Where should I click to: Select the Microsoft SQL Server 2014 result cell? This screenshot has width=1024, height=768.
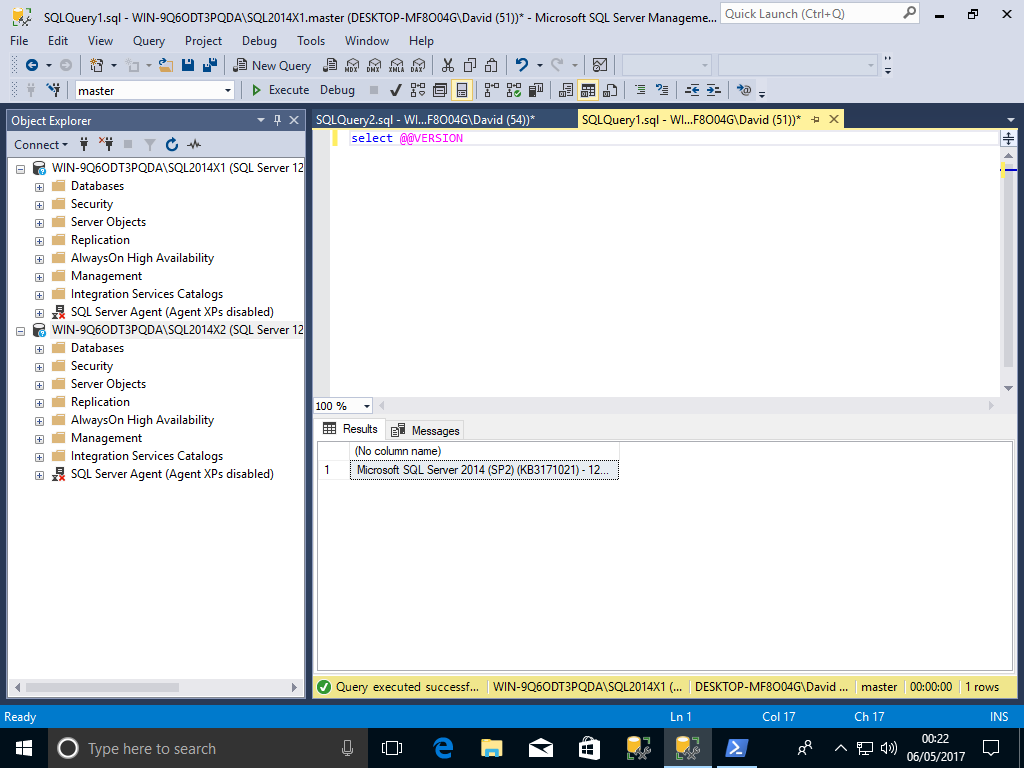(x=484, y=470)
